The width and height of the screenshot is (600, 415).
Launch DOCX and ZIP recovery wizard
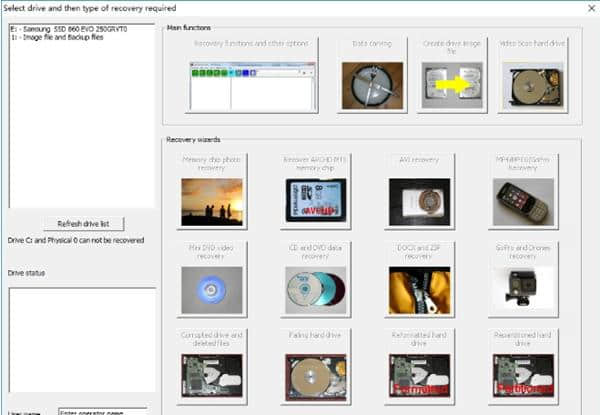(419, 280)
